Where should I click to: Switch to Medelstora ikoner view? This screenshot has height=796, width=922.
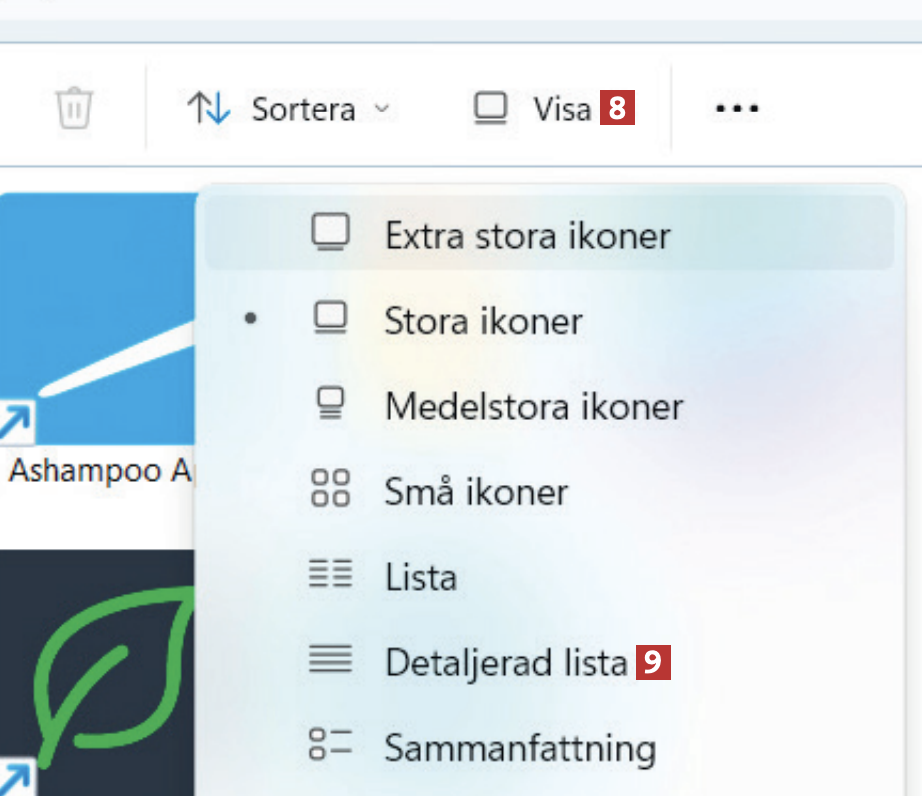coord(549,406)
